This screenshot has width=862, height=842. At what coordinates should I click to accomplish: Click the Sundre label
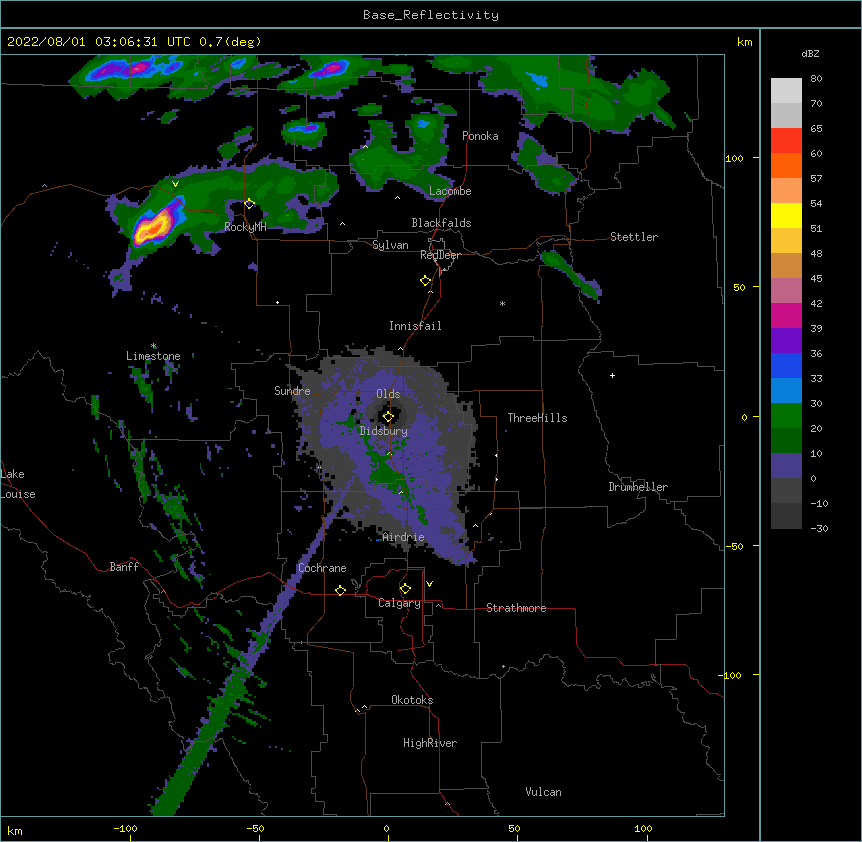[292, 391]
